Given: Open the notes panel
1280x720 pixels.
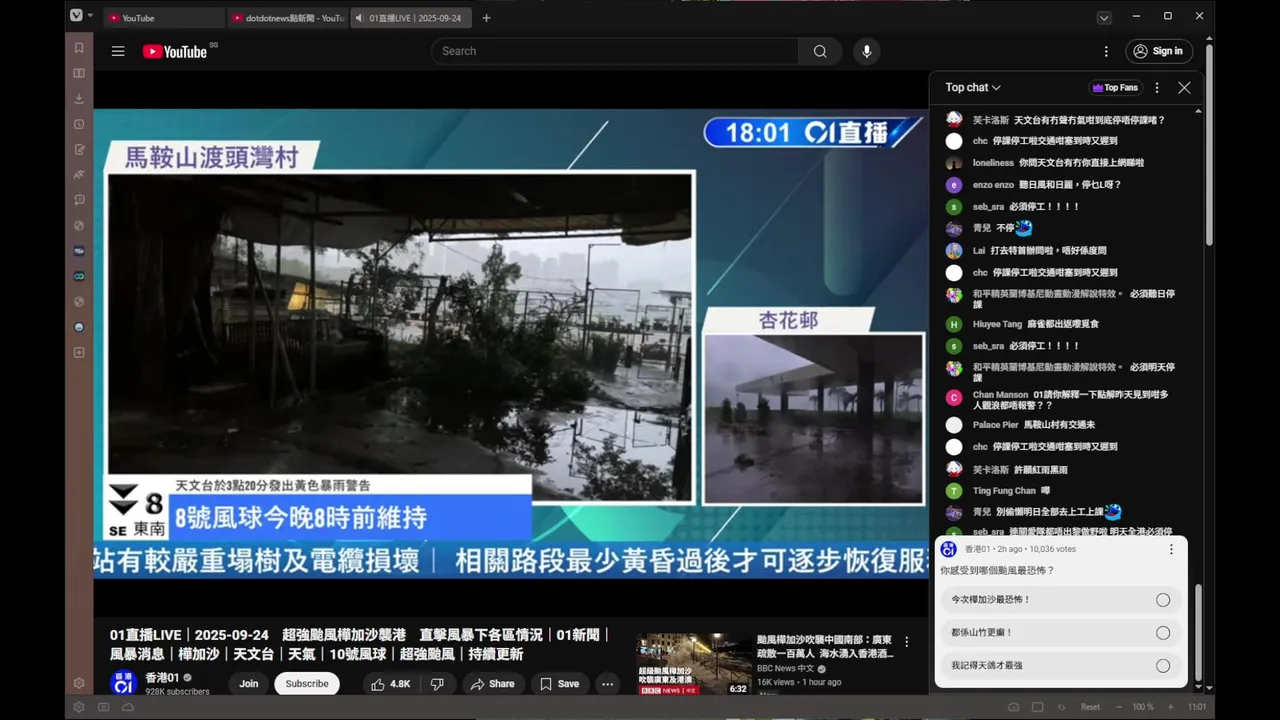Looking at the screenshot, I should coord(79,149).
